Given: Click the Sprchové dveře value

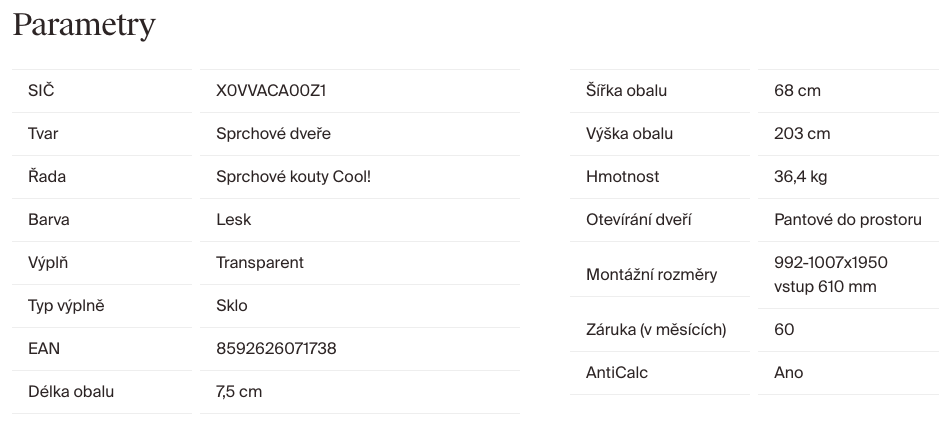Looking at the screenshot, I should click(x=273, y=134).
